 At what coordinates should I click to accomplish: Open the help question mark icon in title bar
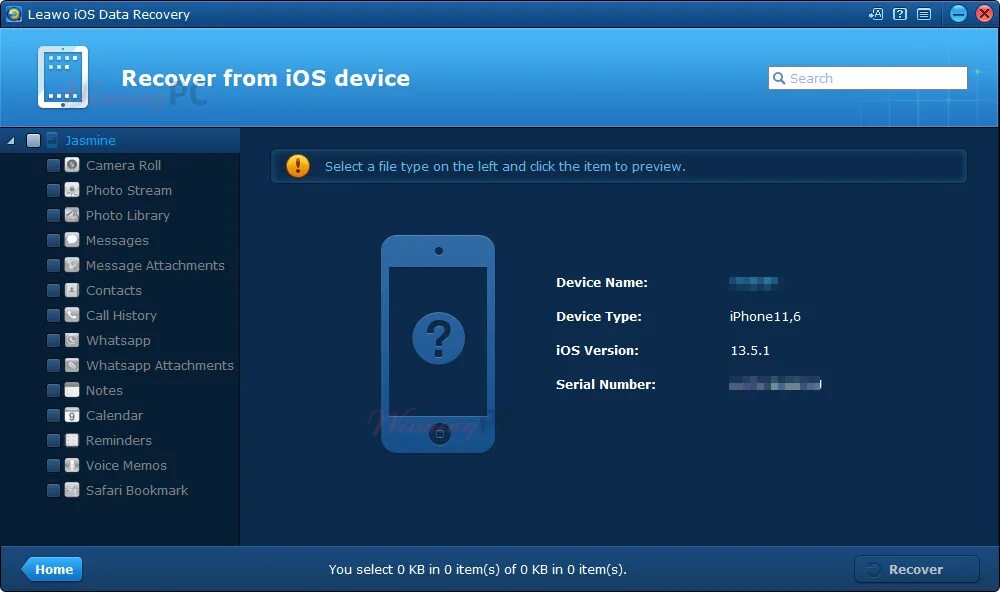pos(900,14)
